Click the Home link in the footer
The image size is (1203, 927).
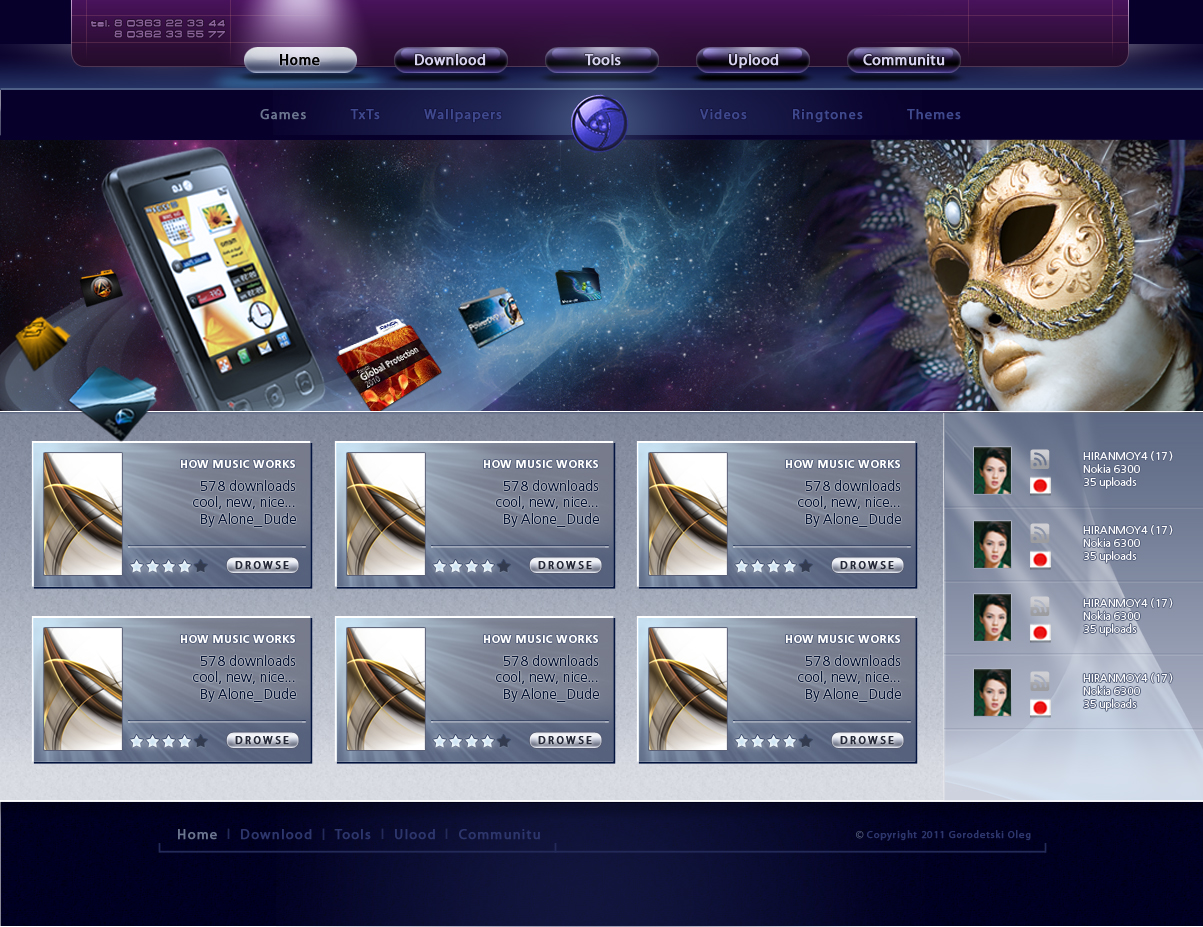pyautogui.click(x=197, y=834)
